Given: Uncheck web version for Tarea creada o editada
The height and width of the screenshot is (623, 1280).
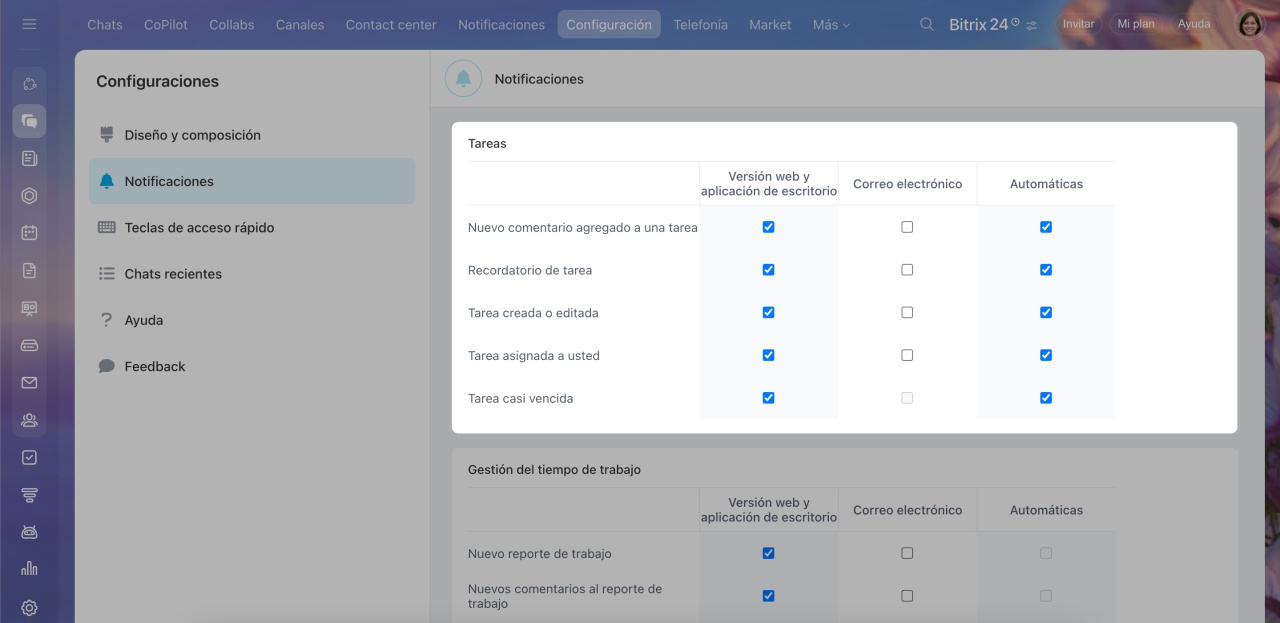Looking at the screenshot, I should coord(768,312).
